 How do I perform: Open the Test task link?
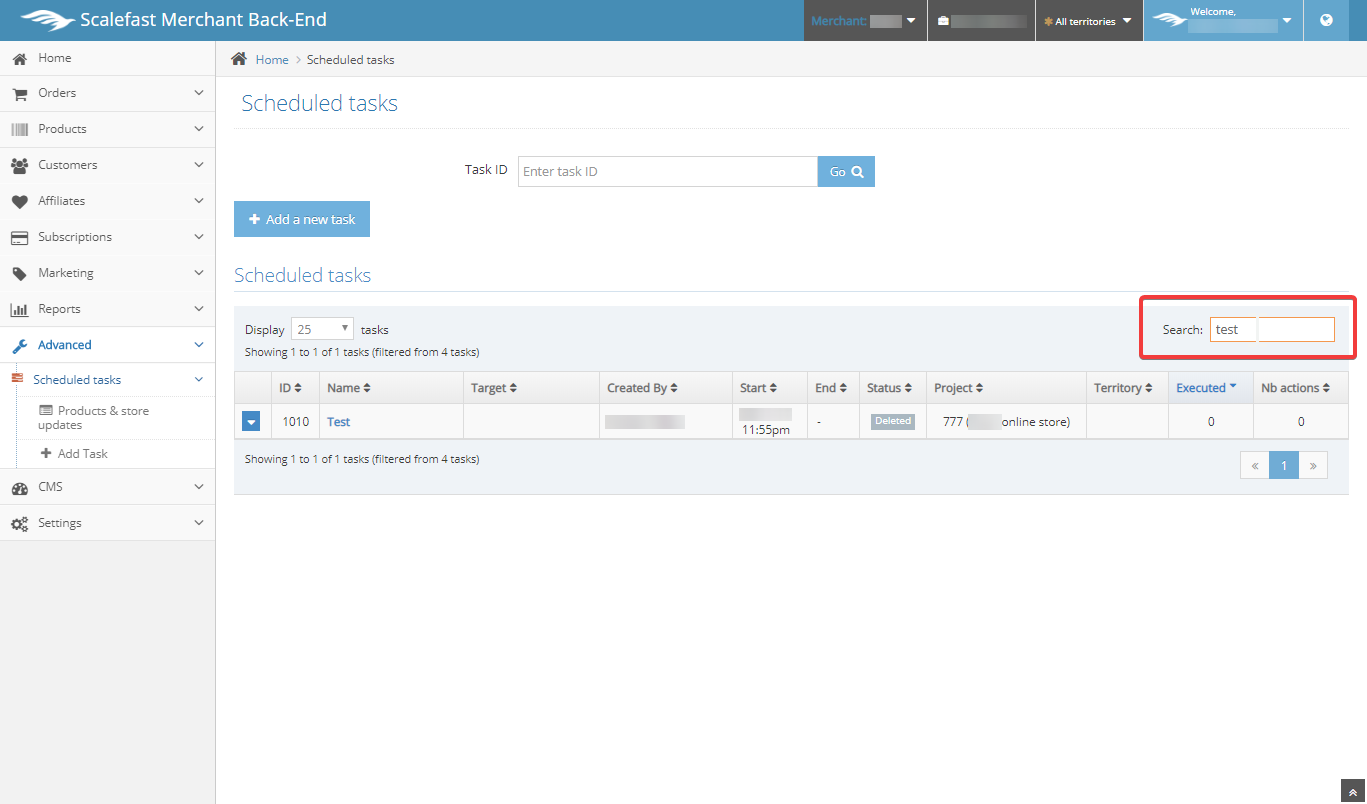(339, 422)
